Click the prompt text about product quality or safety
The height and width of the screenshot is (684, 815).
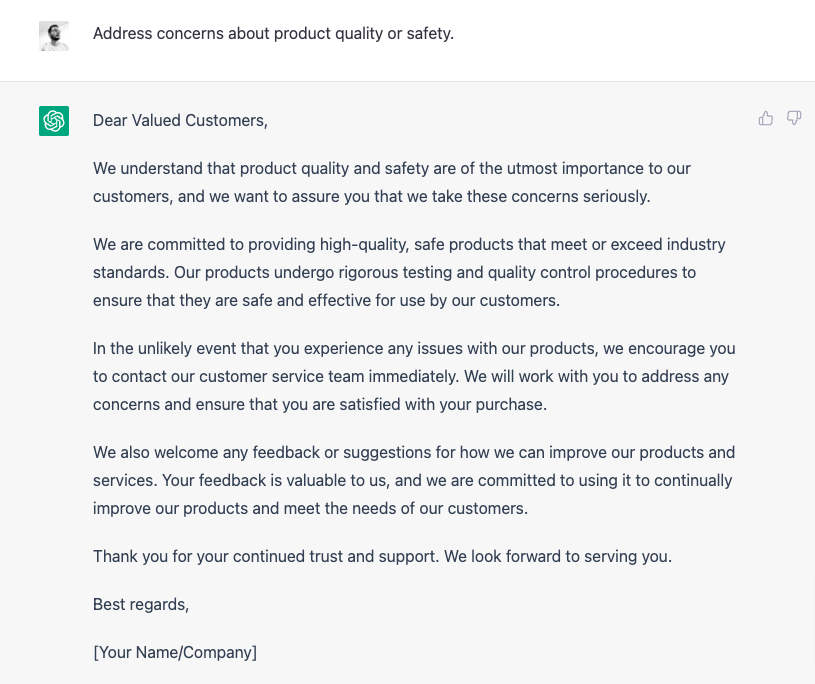tap(273, 33)
